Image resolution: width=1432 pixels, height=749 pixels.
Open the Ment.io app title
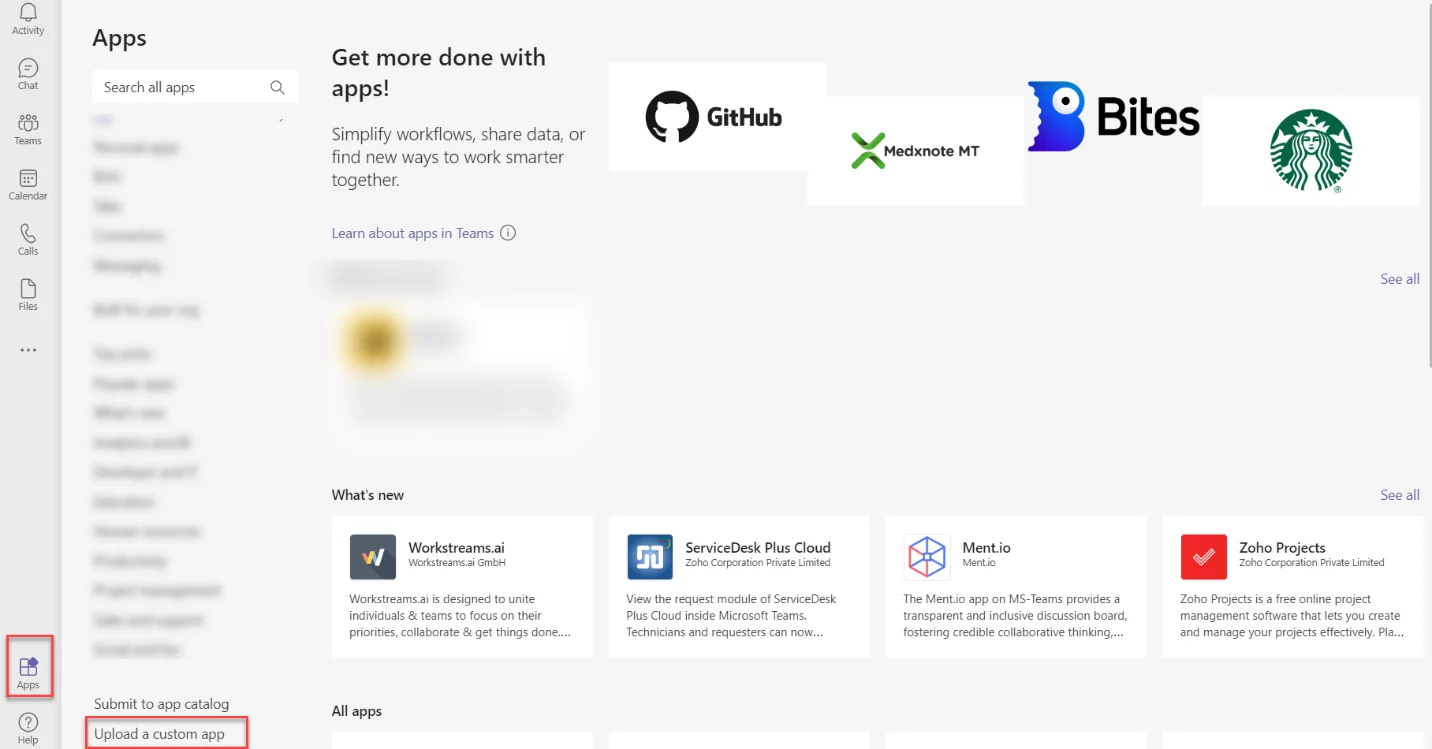tap(986, 547)
